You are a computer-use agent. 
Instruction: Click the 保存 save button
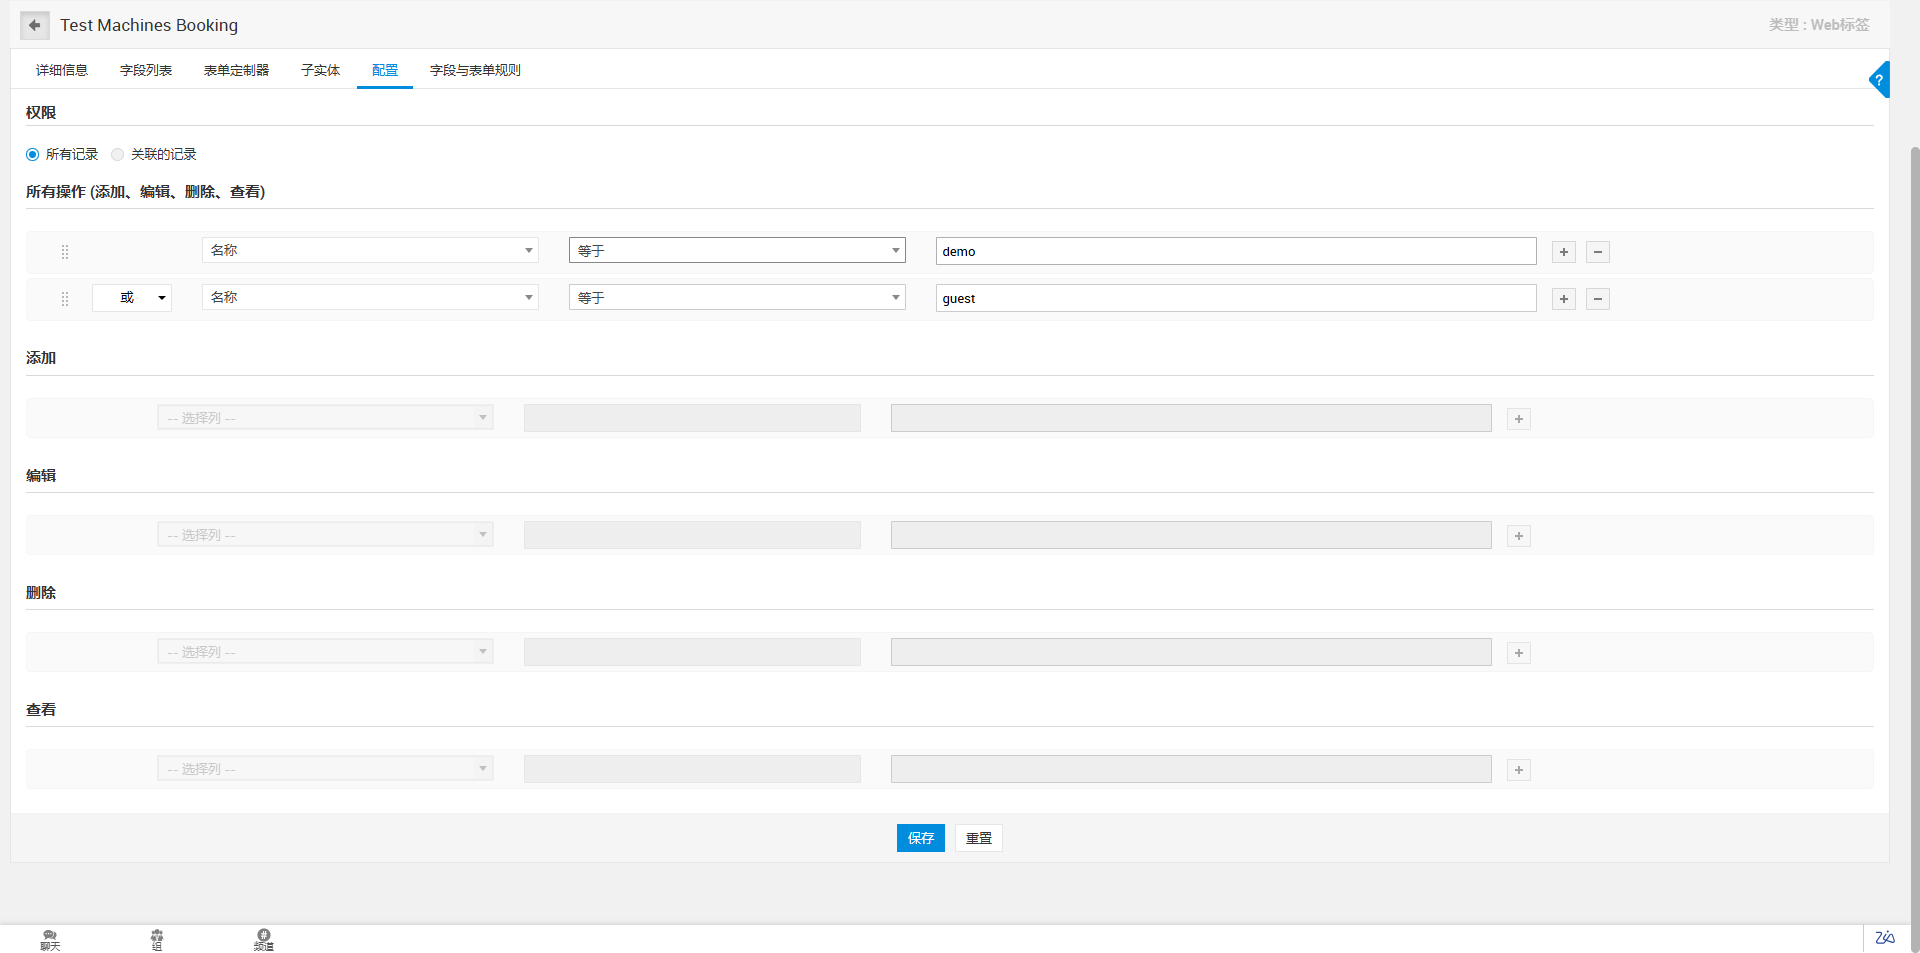920,838
